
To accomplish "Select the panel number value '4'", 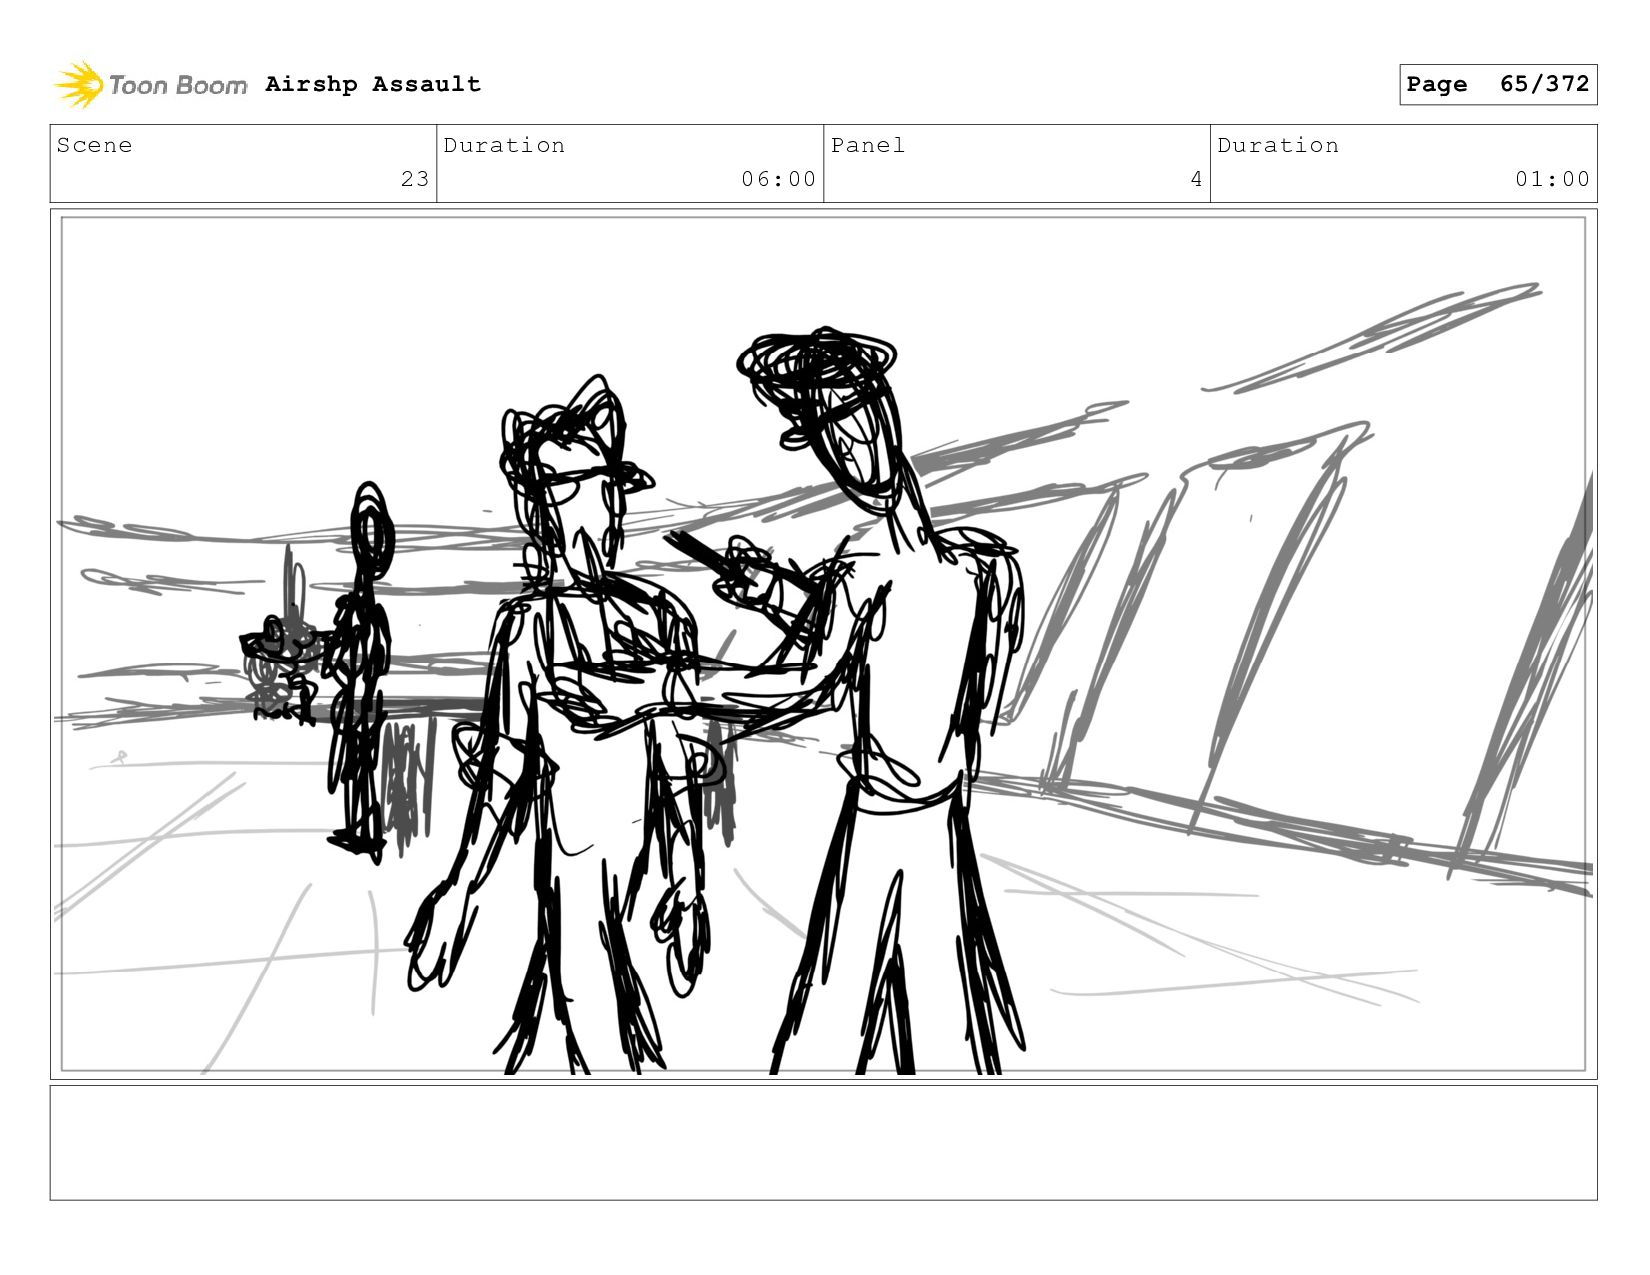I will coord(1196,179).
